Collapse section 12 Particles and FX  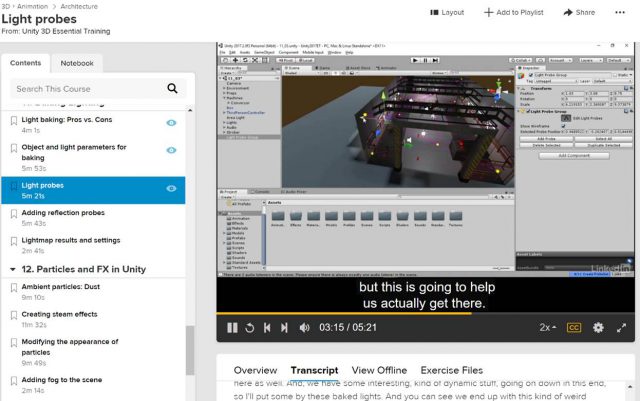13,270
